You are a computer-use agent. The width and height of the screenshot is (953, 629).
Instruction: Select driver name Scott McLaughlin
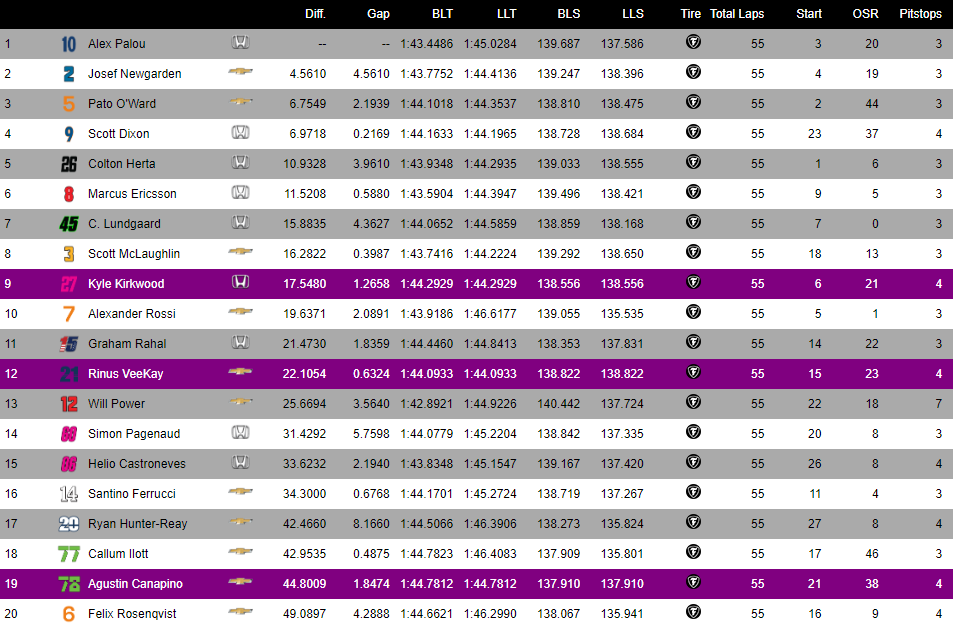click(133, 254)
